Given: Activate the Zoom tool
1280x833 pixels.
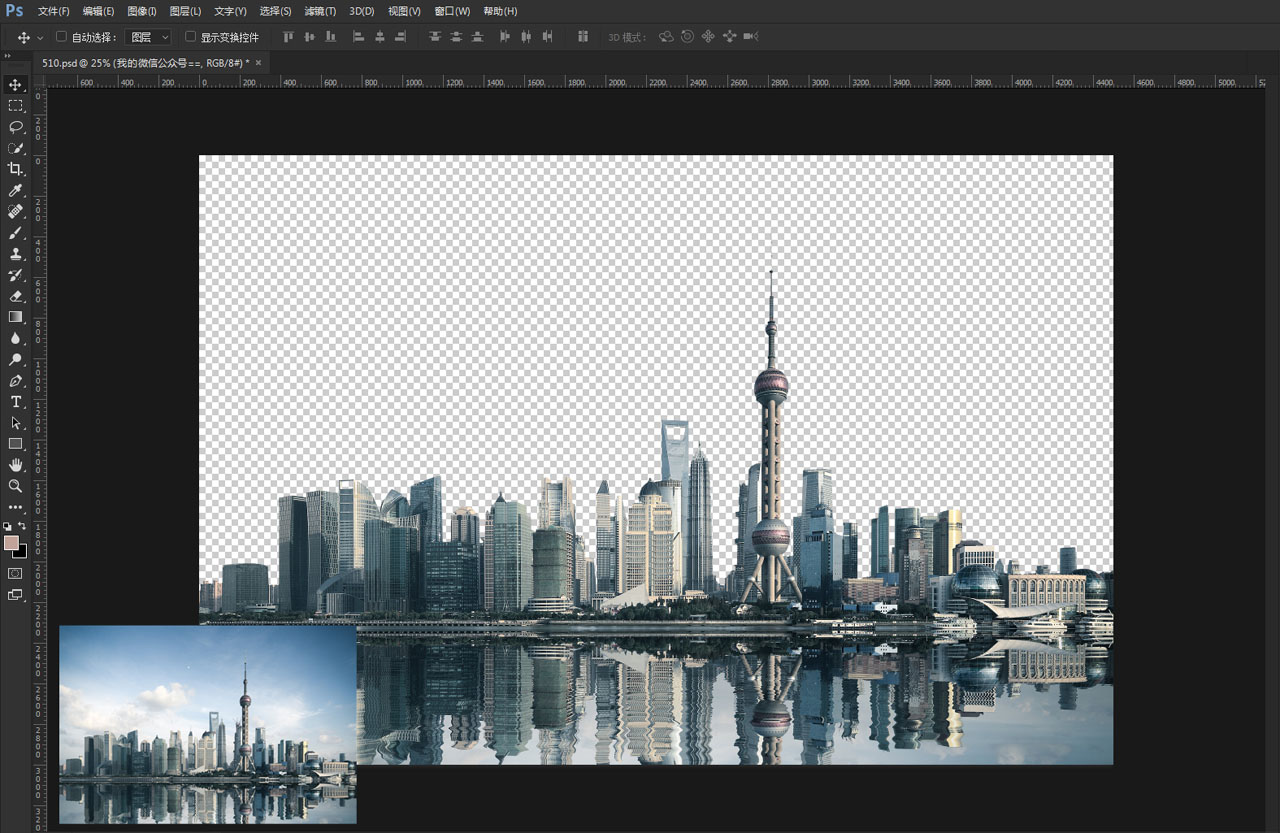Looking at the screenshot, I should (15, 485).
